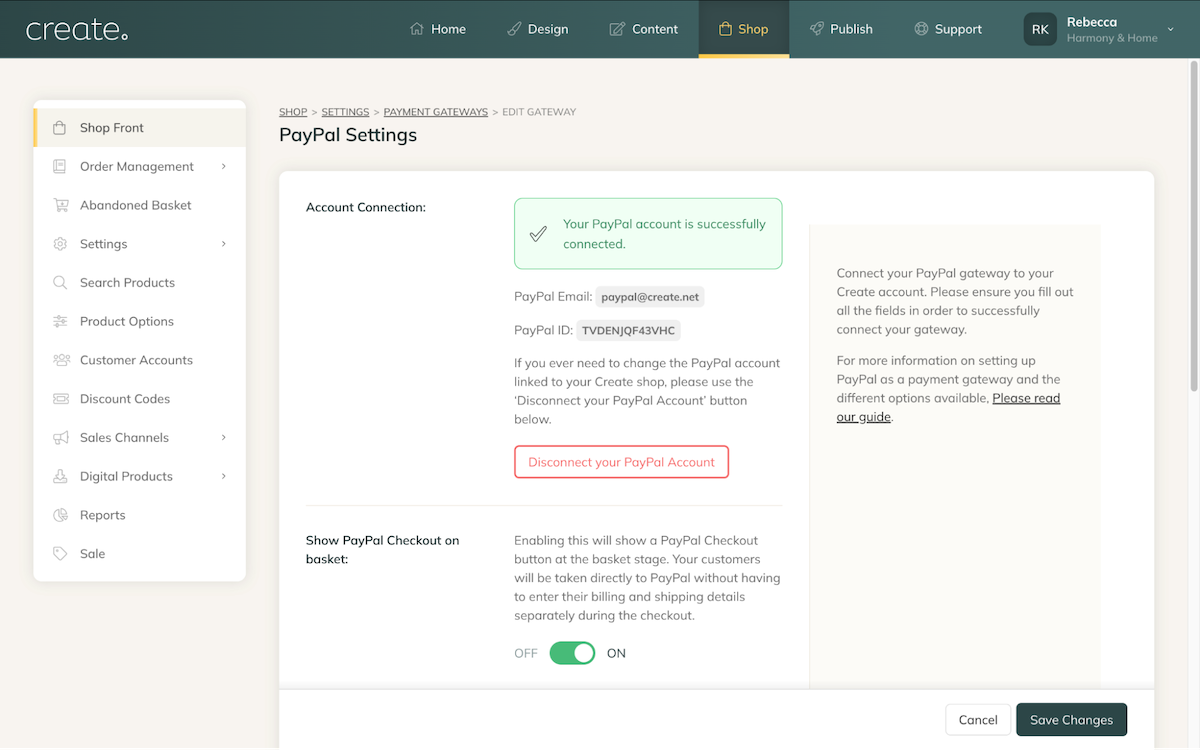Click the Harmony & Home site name
This screenshot has height=750, width=1200.
click(1112, 38)
